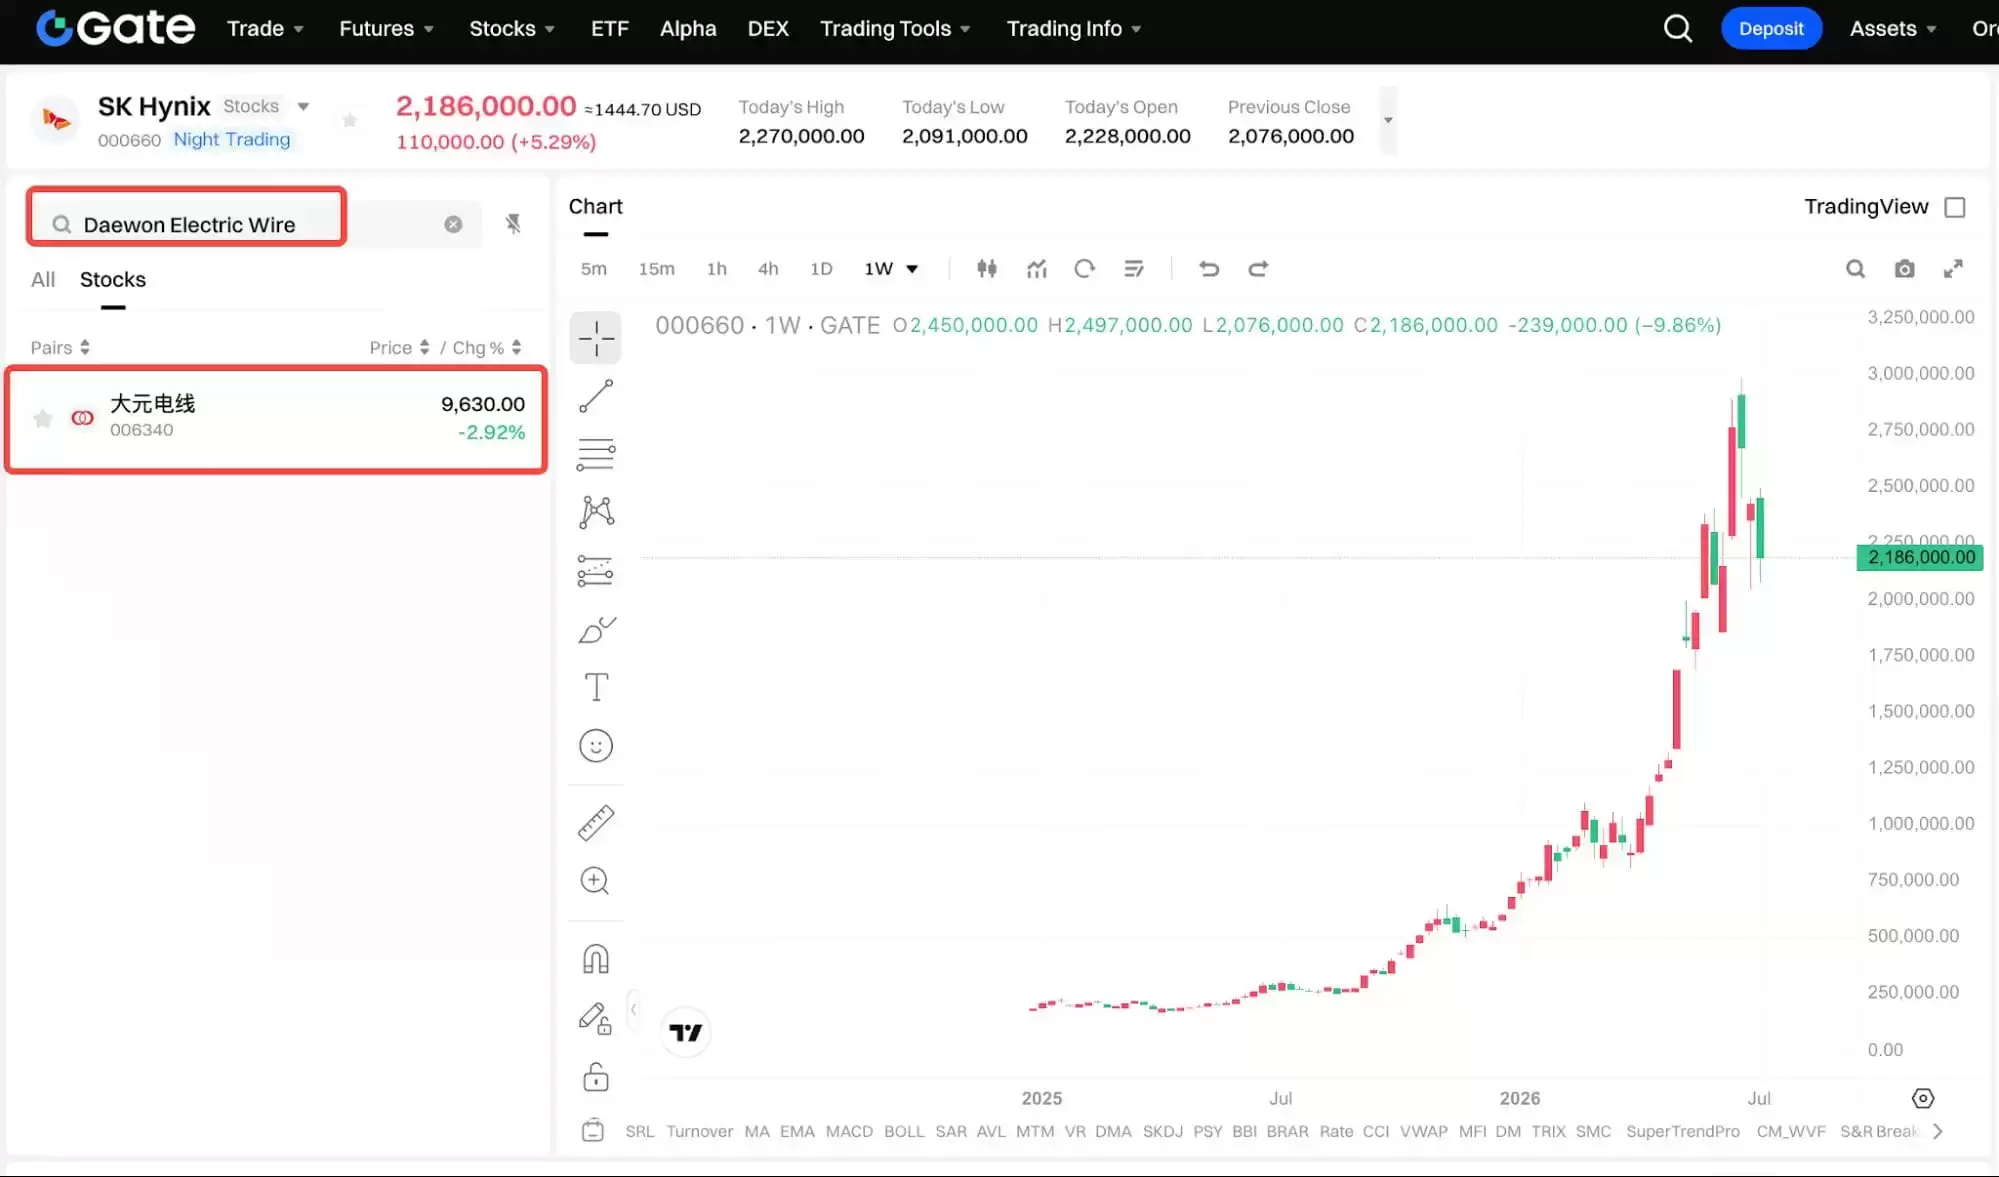Select the zoom in tool

pyautogui.click(x=596, y=881)
